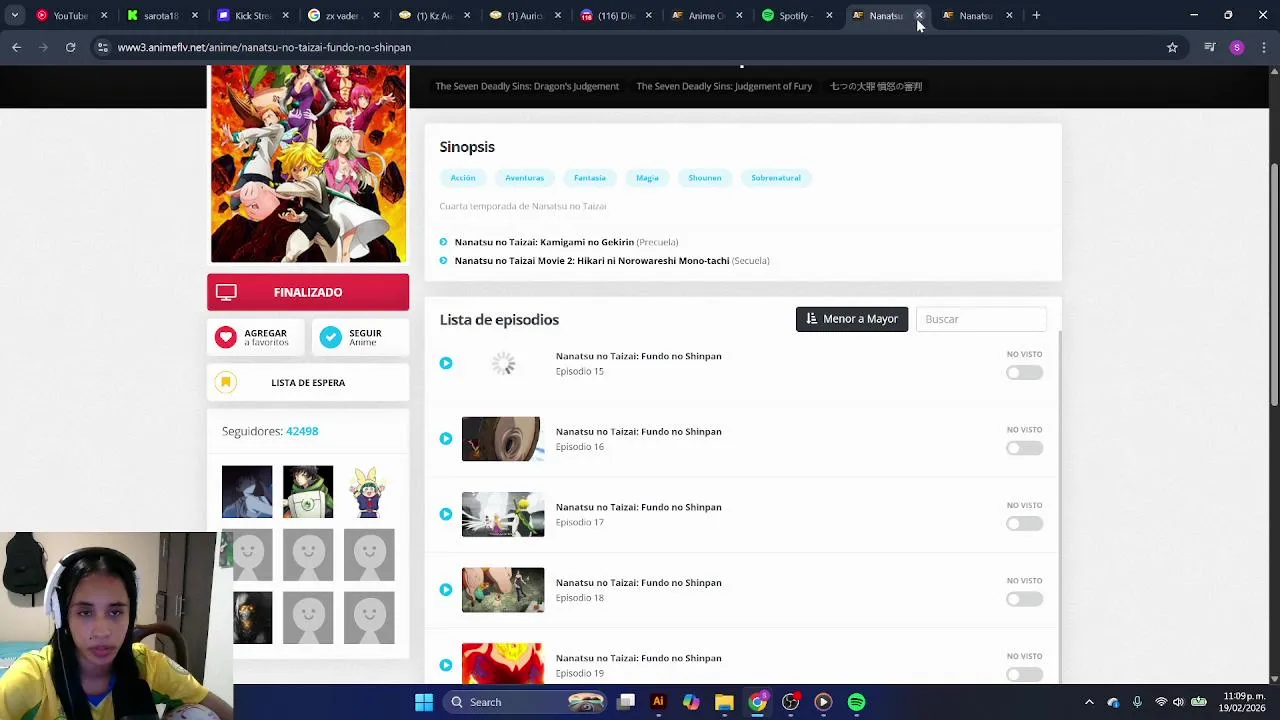This screenshot has width=1280, height=720.
Task: Click the FINALIZADO status button
Action: tap(308, 292)
